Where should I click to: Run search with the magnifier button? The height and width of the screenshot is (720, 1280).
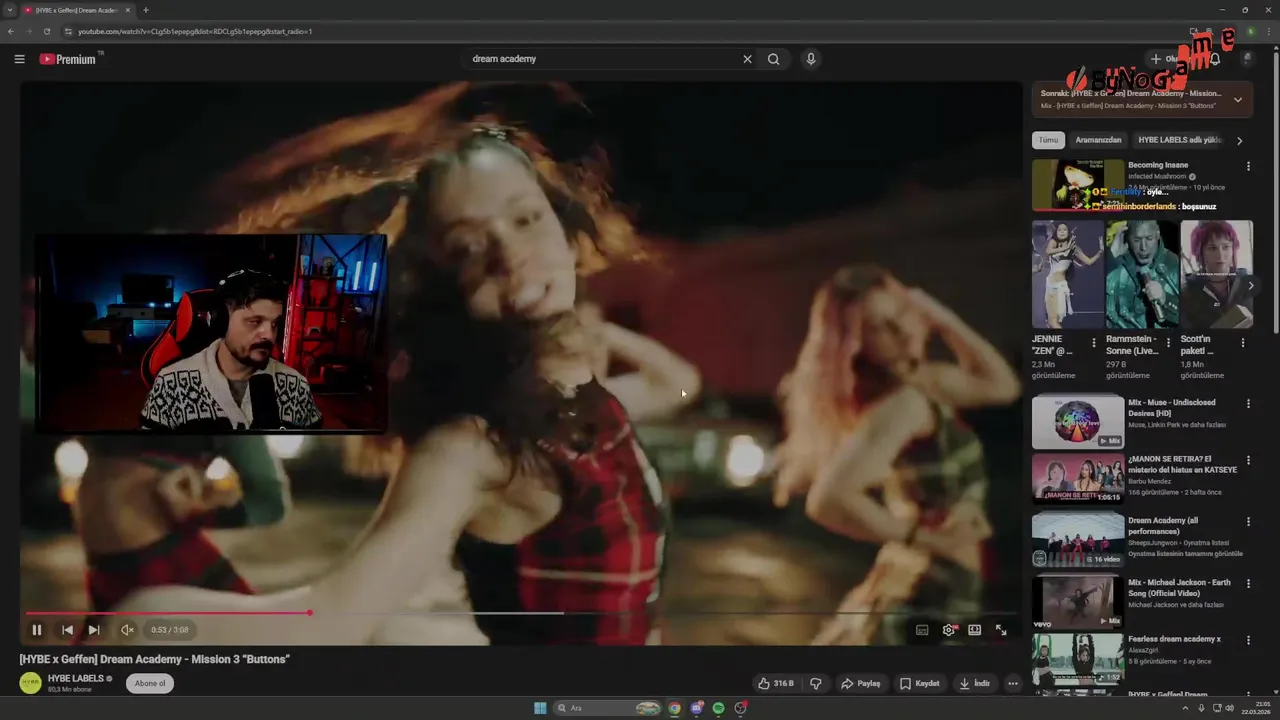click(x=773, y=59)
